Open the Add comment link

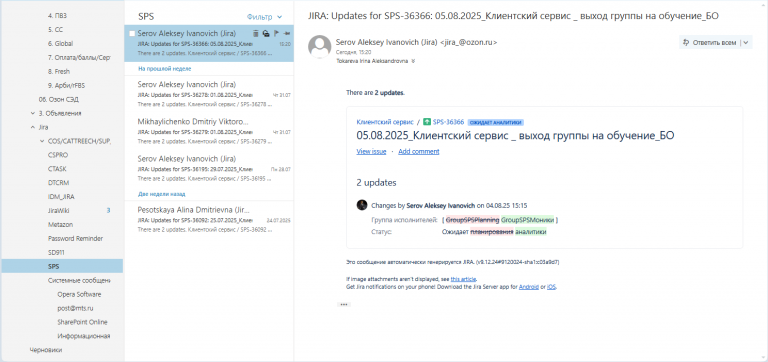point(419,151)
